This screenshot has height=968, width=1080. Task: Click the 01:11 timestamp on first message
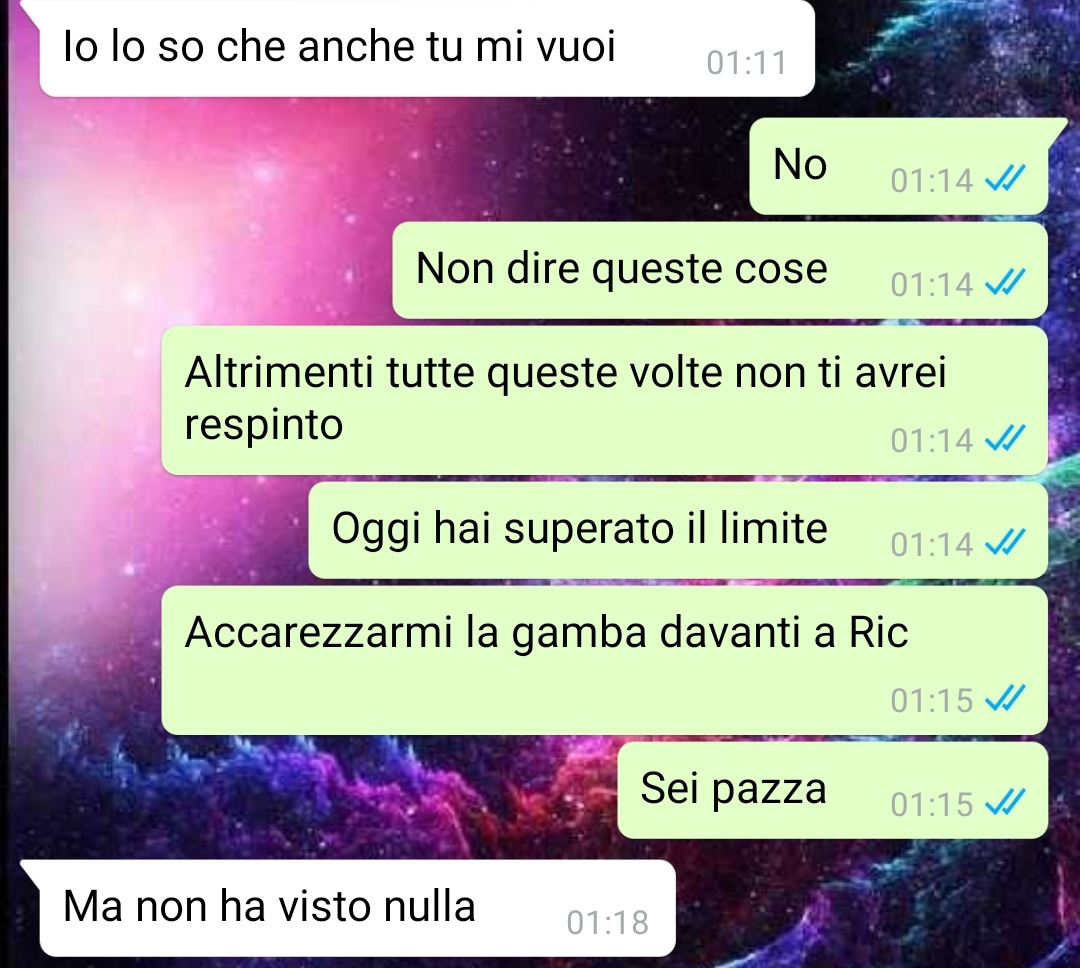(x=746, y=63)
